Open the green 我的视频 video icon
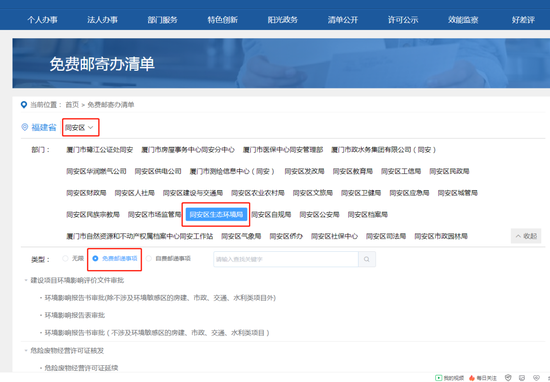This screenshot has width=550, height=382. point(438,377)
